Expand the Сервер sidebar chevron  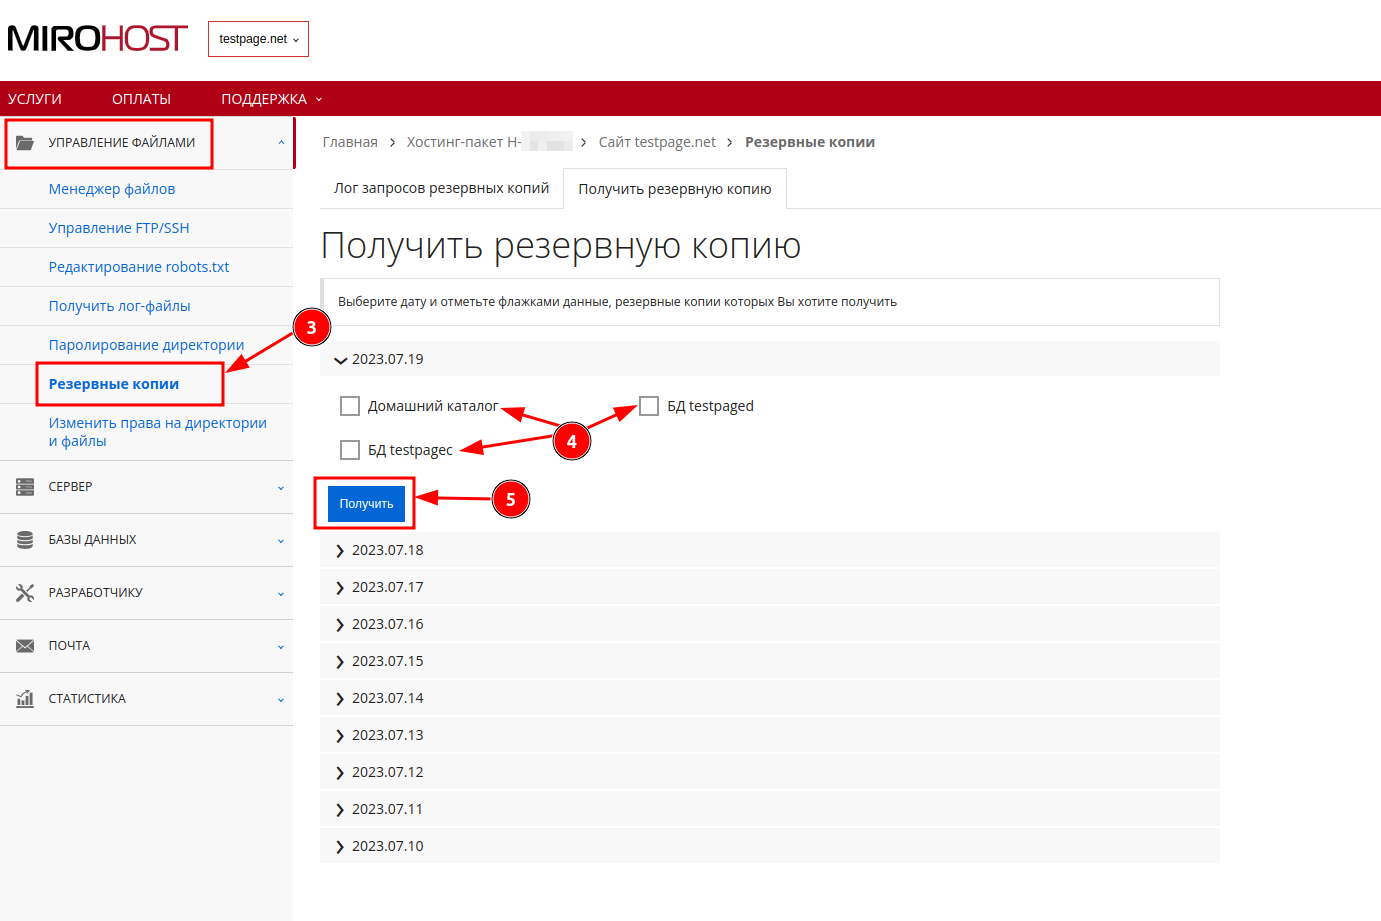281,488
